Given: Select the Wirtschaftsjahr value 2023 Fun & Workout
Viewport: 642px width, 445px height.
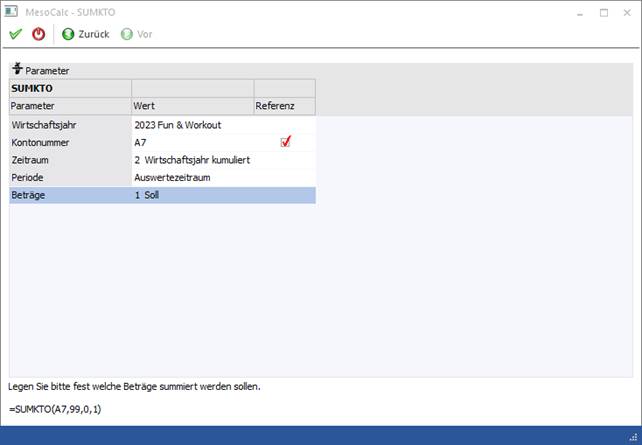Looking at the screenshot, I should coord(178,125).
